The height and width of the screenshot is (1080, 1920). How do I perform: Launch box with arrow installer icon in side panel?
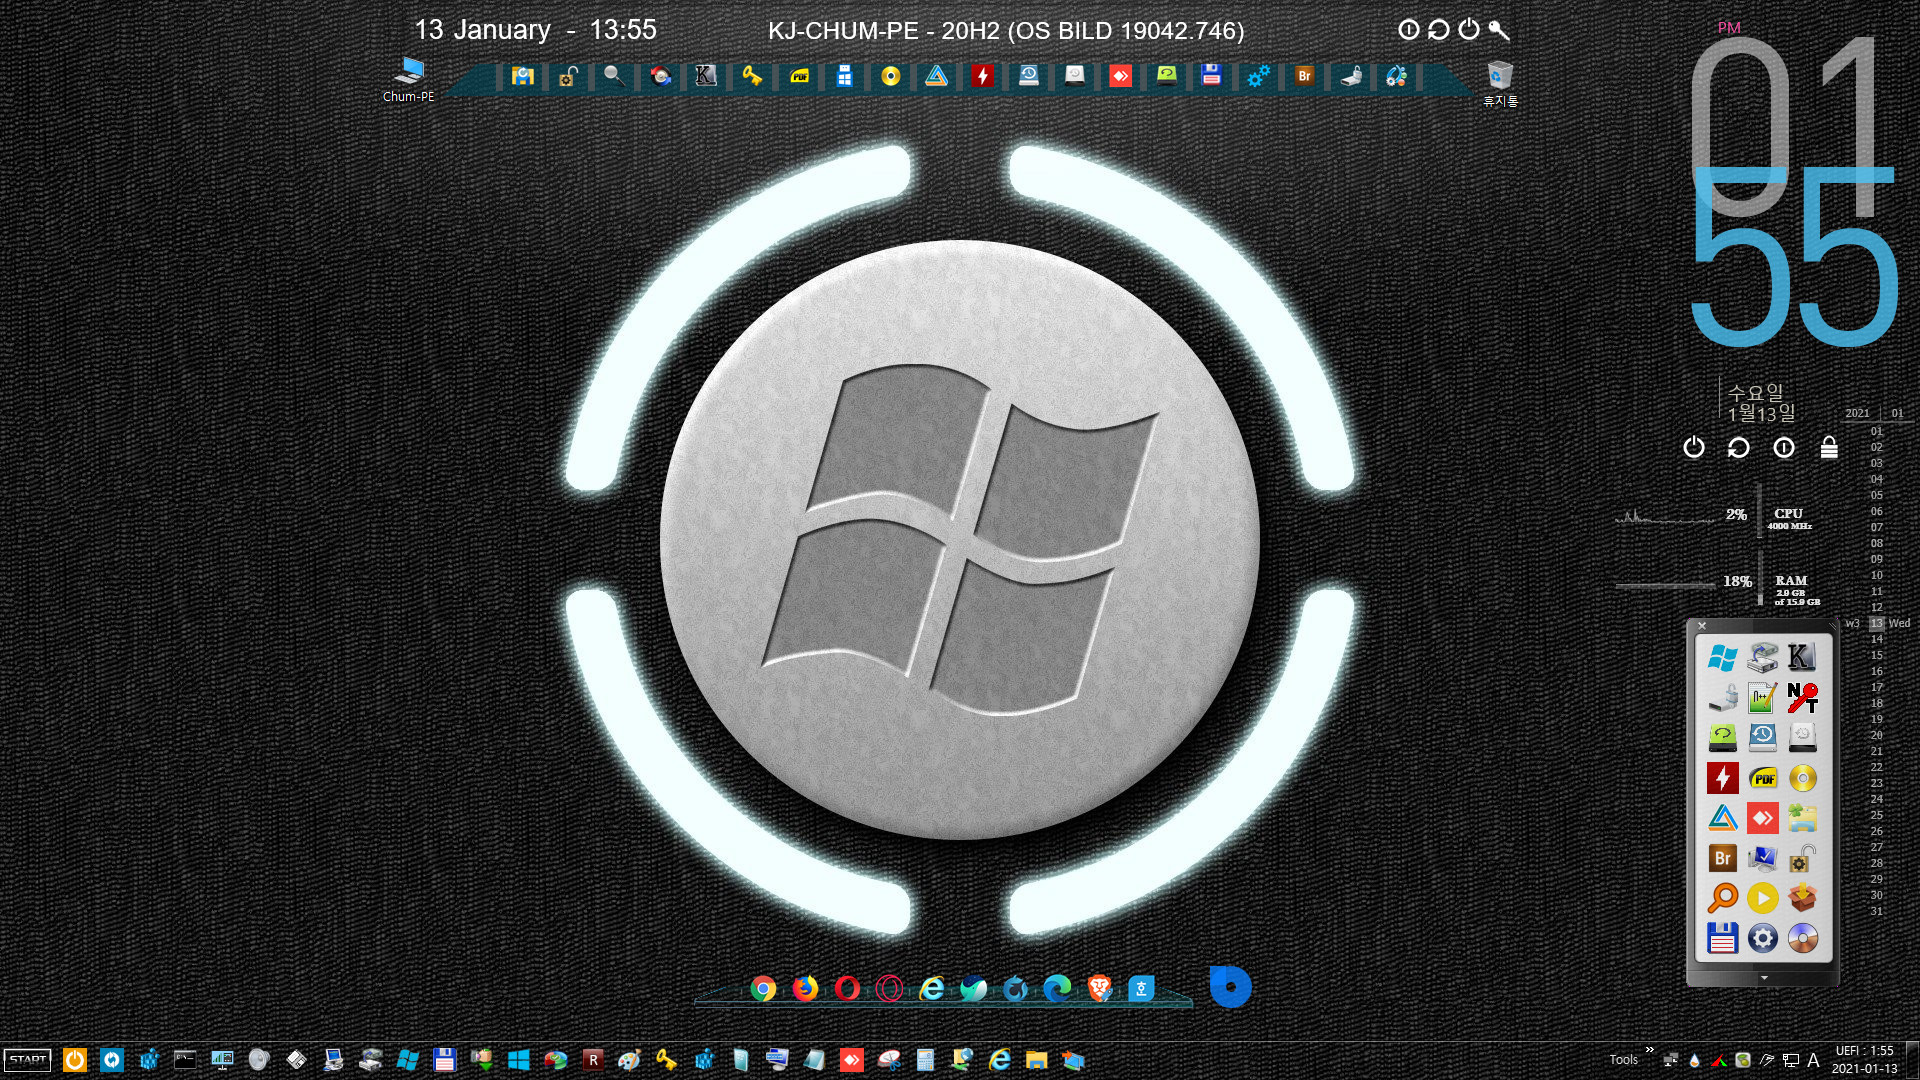point(1802,898)
